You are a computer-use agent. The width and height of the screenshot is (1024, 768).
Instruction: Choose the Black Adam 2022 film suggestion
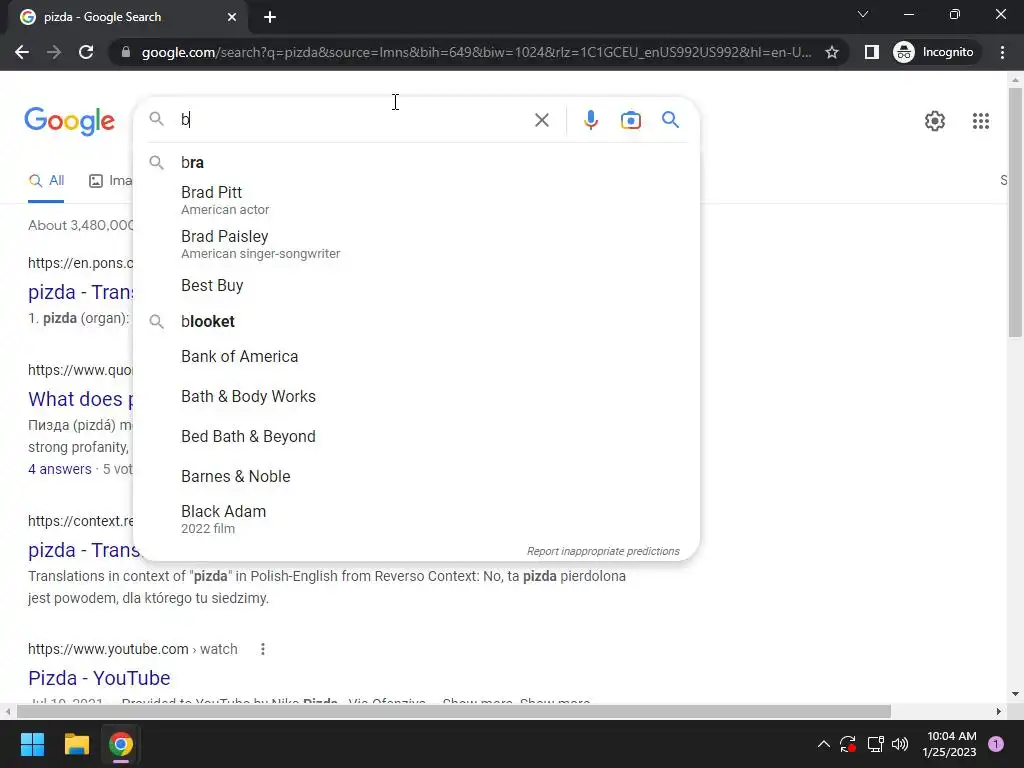coord(416,519)
